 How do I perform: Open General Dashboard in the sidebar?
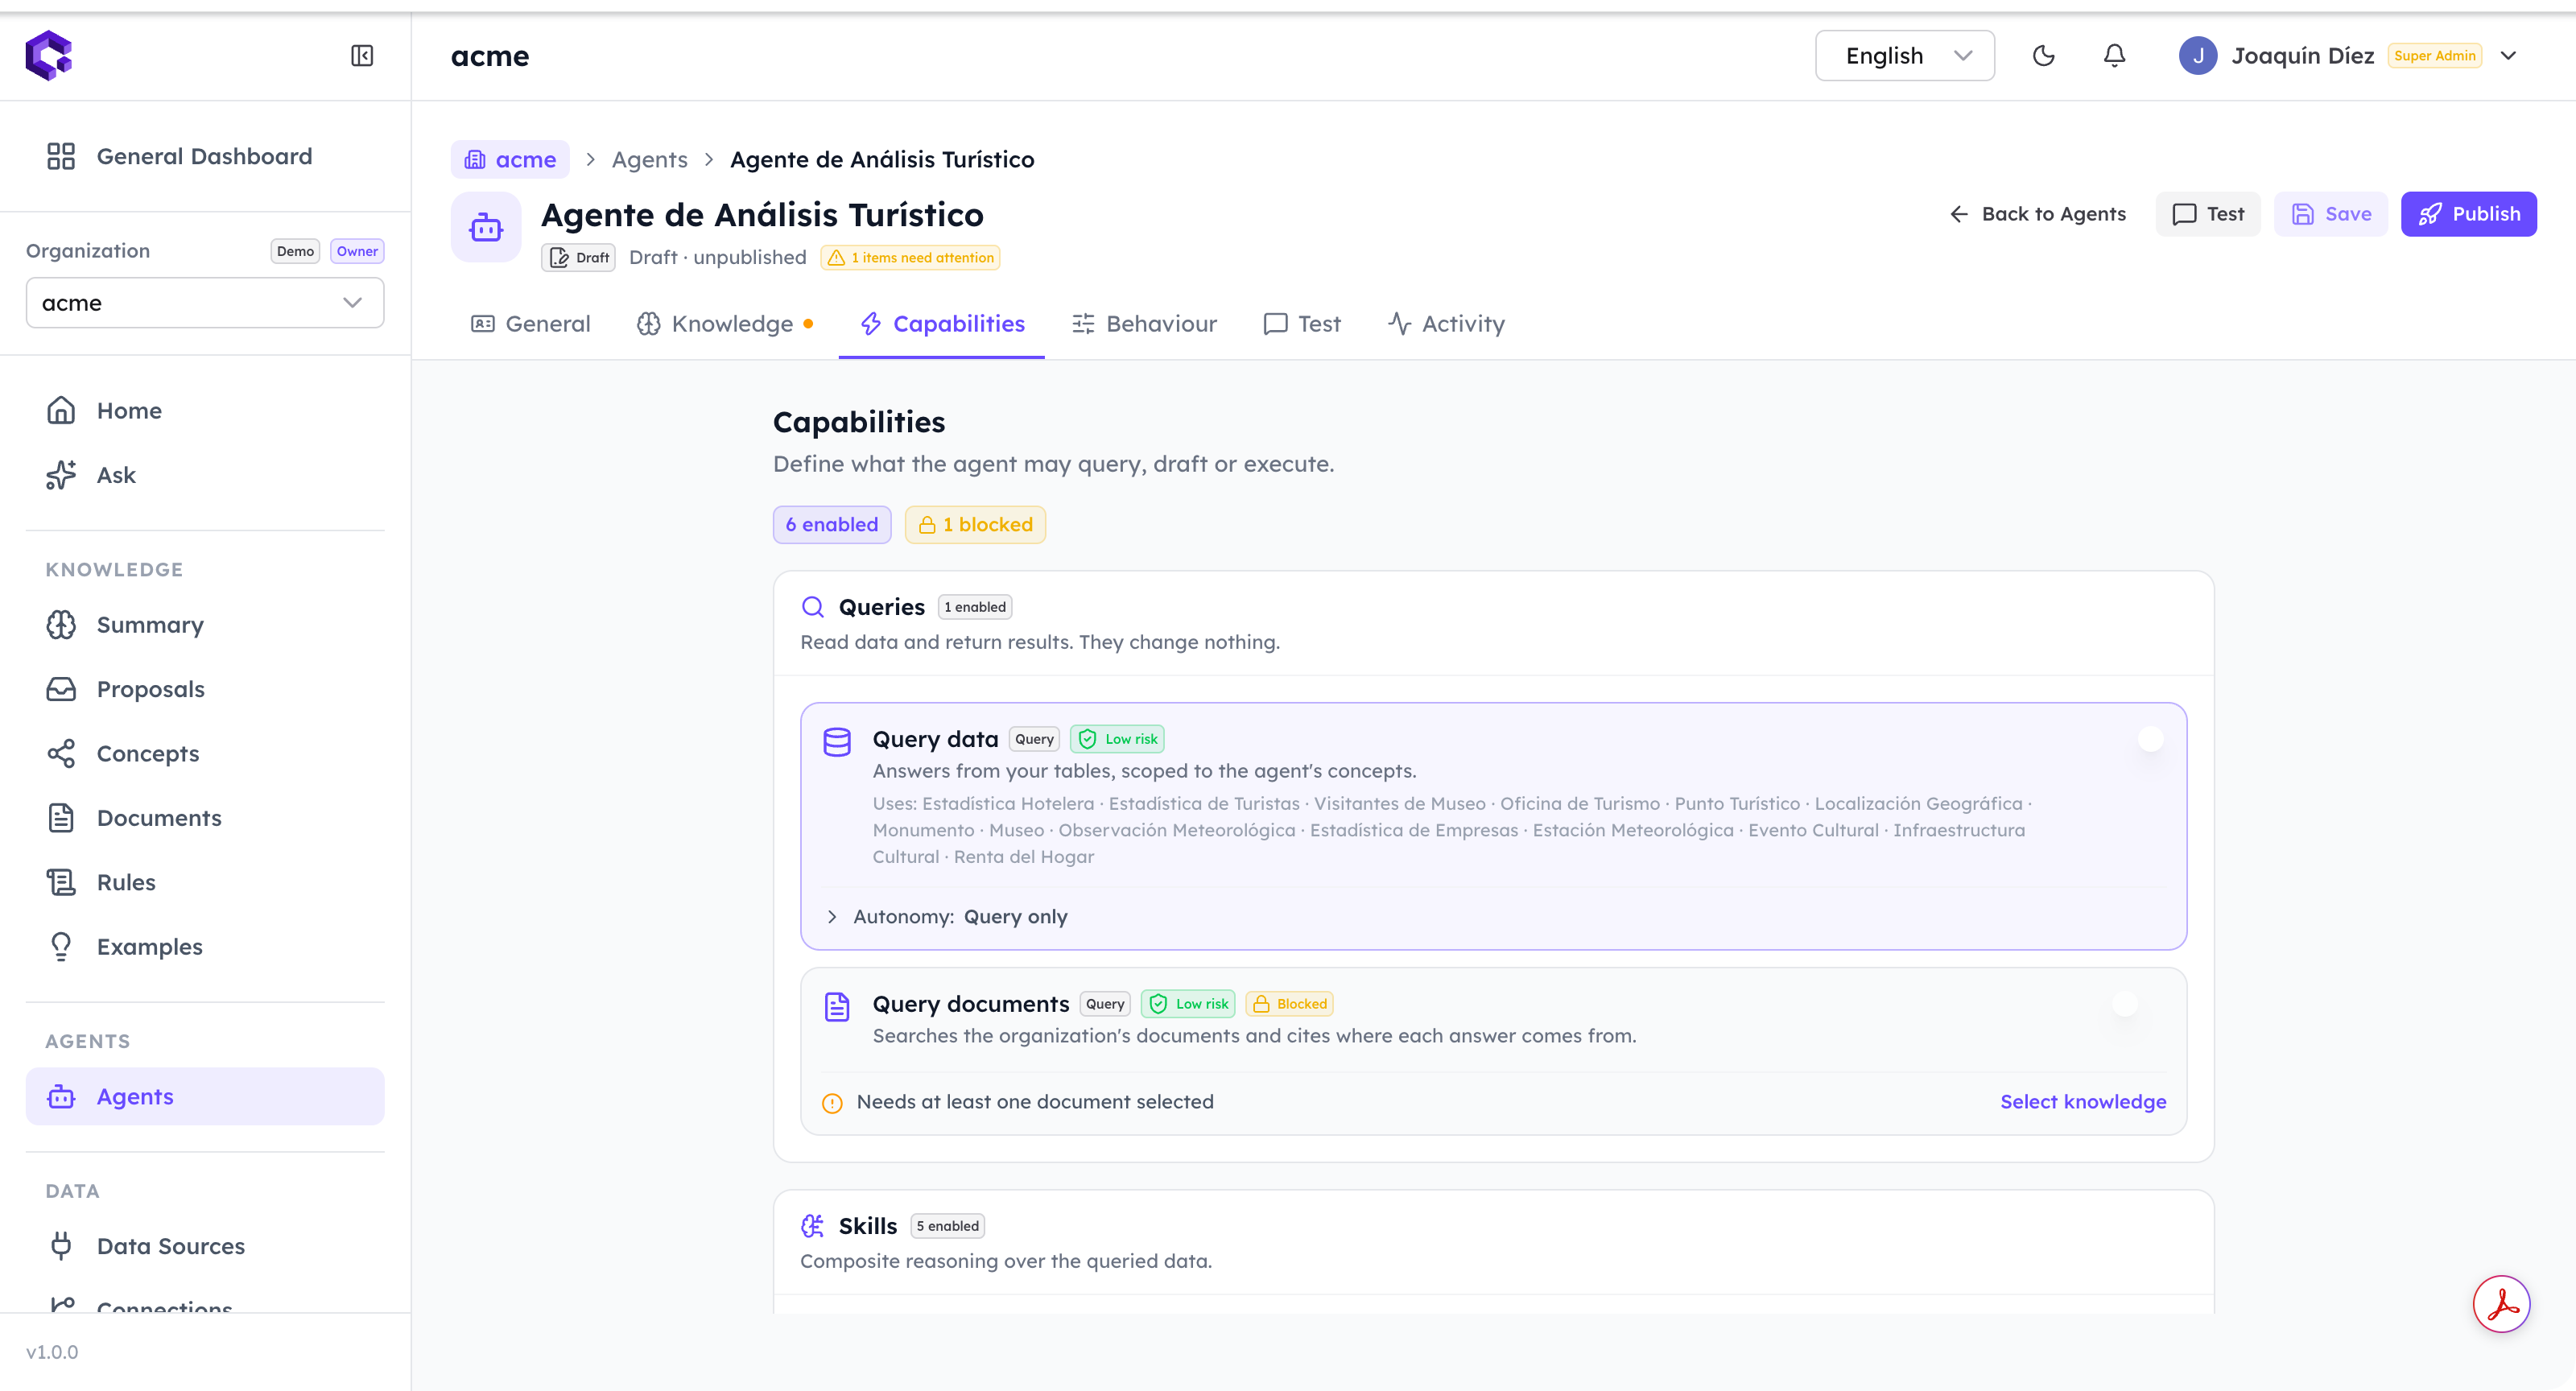(x=205, y=156)
